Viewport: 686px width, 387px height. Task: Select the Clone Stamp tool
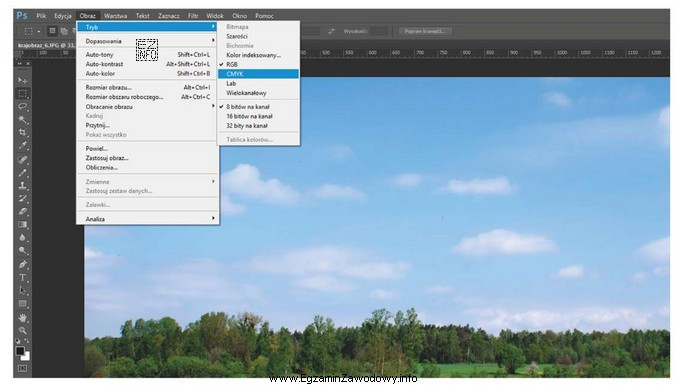23,185
